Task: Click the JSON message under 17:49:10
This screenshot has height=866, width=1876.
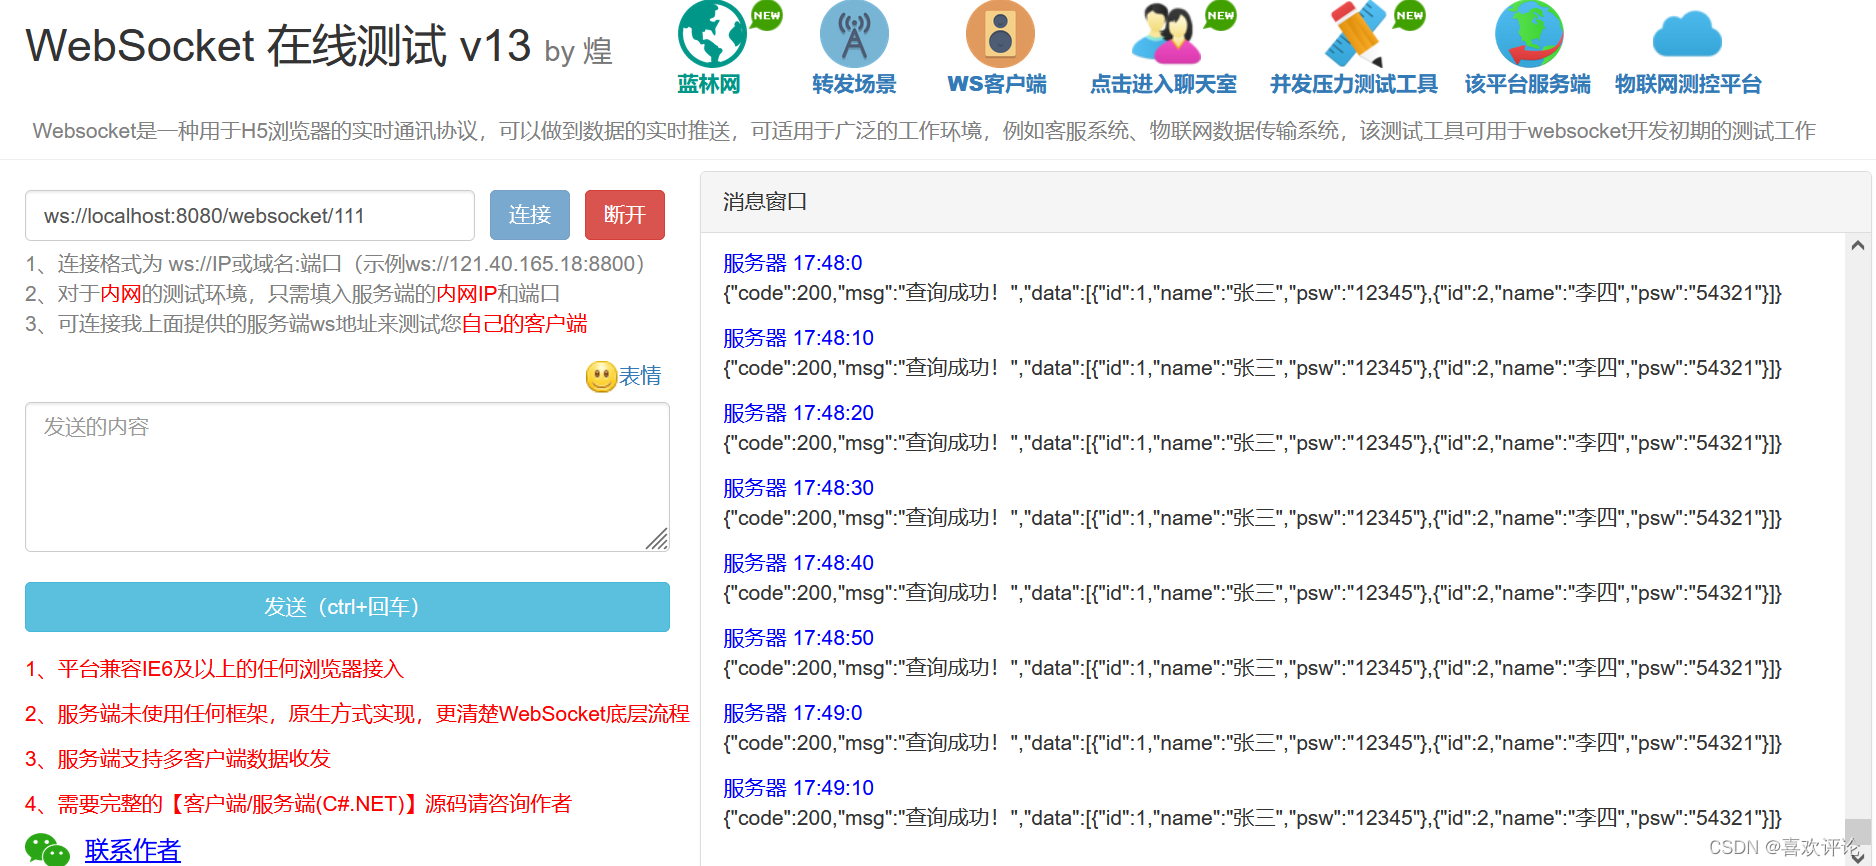Action: [1252, 818]
